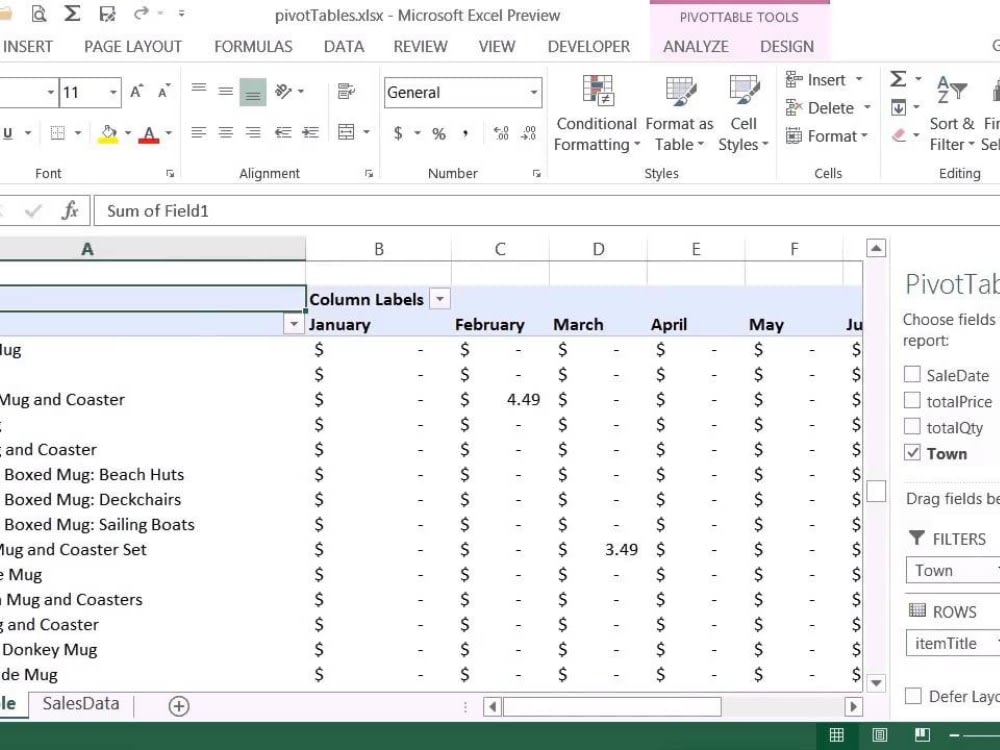
Task: Click the AutoSum sigma icon
Action: click(x=898, y=77)
